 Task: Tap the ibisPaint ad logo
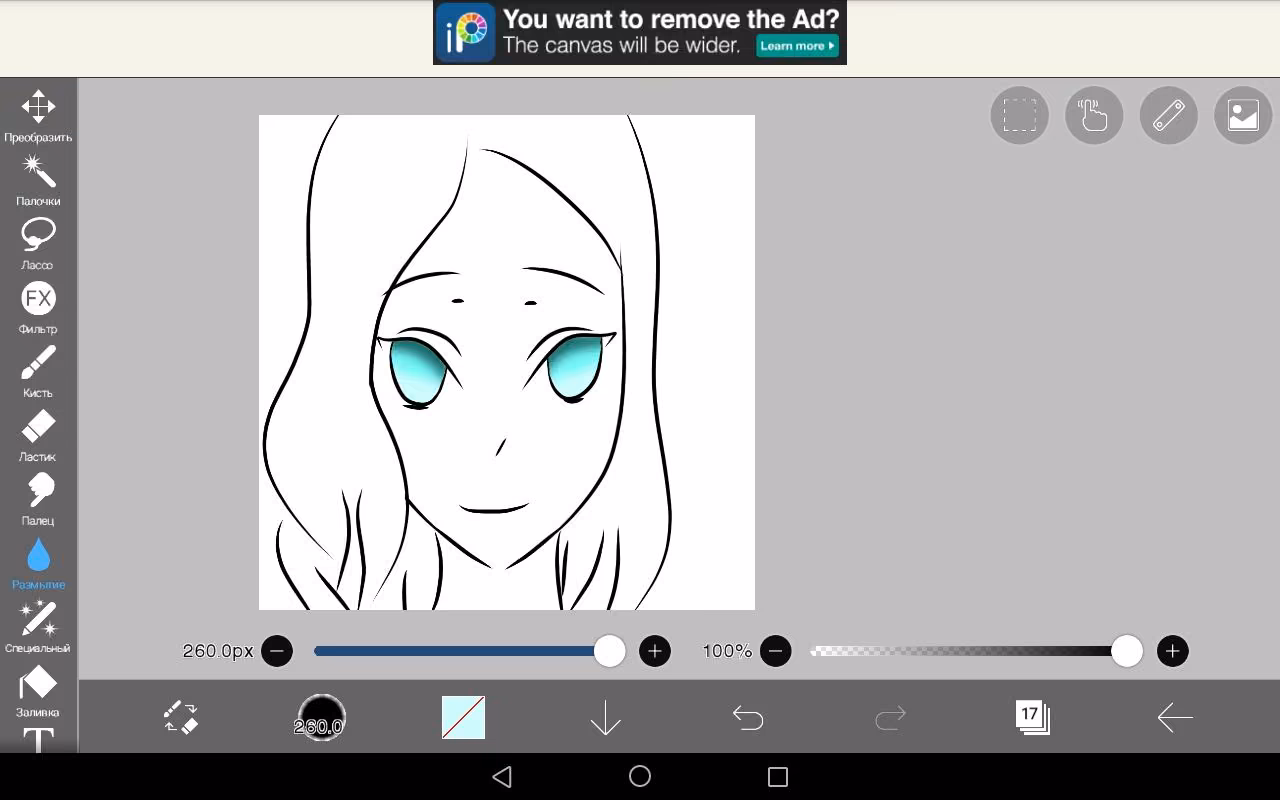tap(466, 32)
